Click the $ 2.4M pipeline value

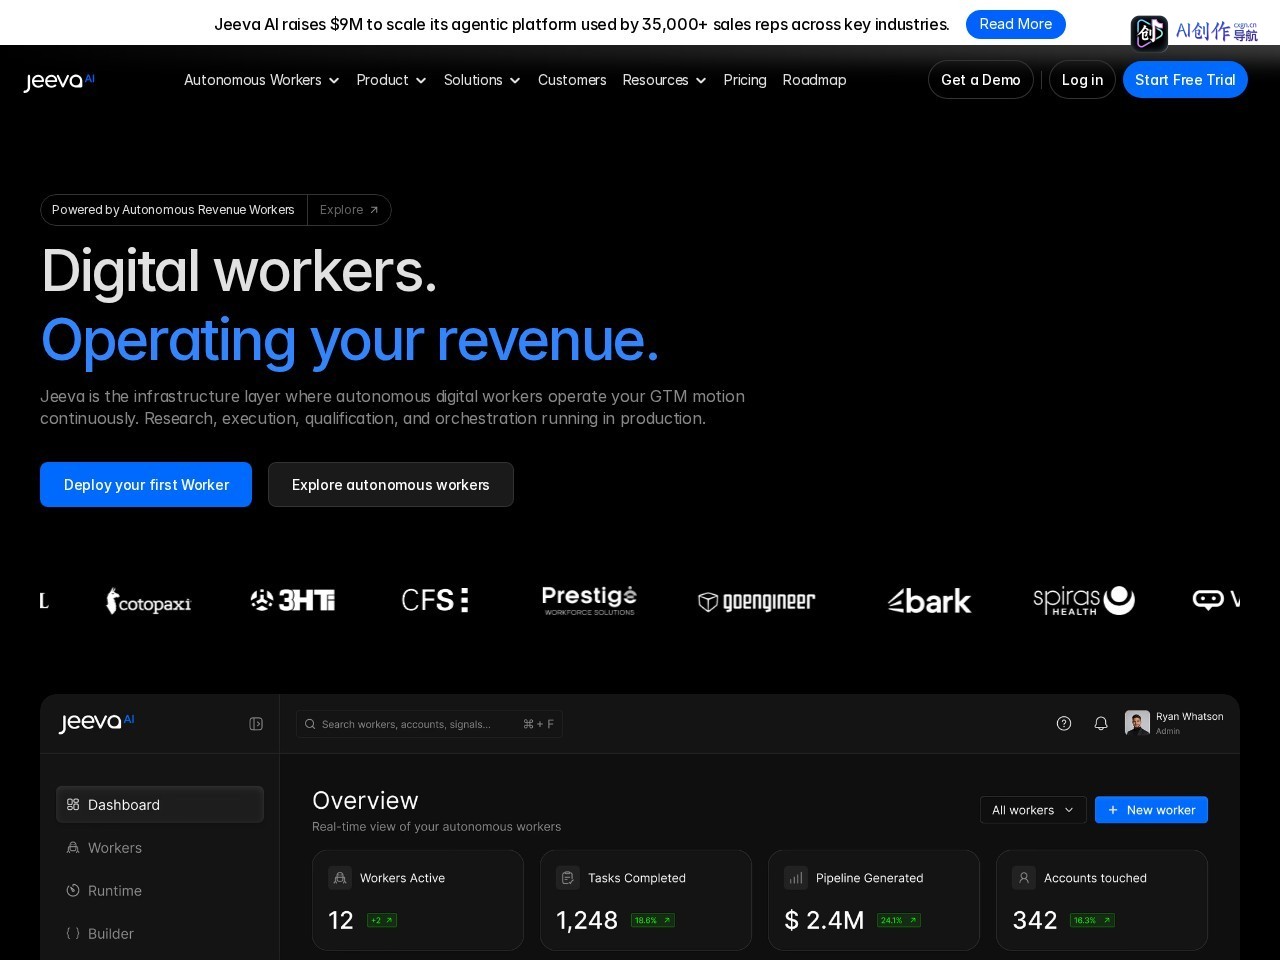click(824, 920)
